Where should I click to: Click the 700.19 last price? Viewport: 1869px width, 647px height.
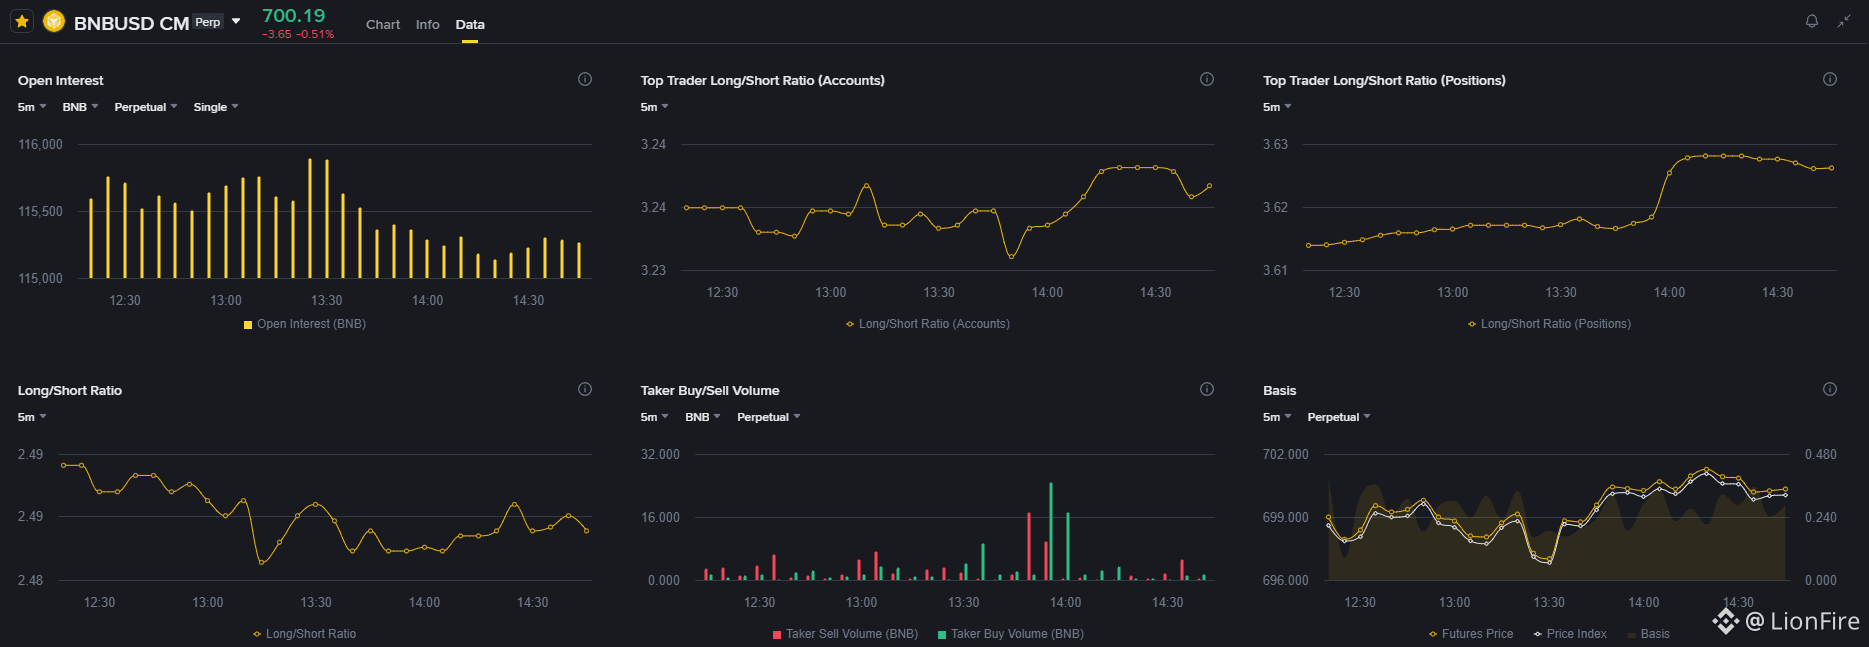click(293, 15)
